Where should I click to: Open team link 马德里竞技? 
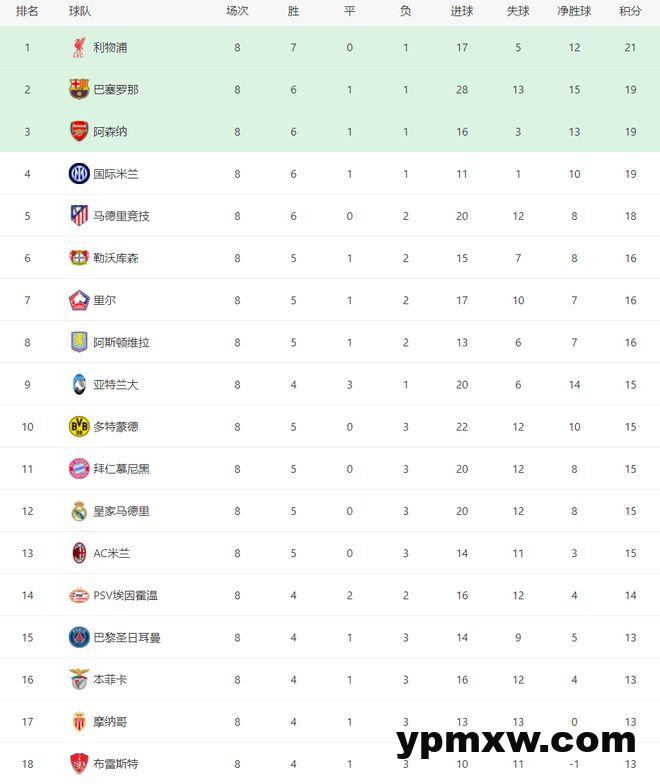tap(122, 216)
